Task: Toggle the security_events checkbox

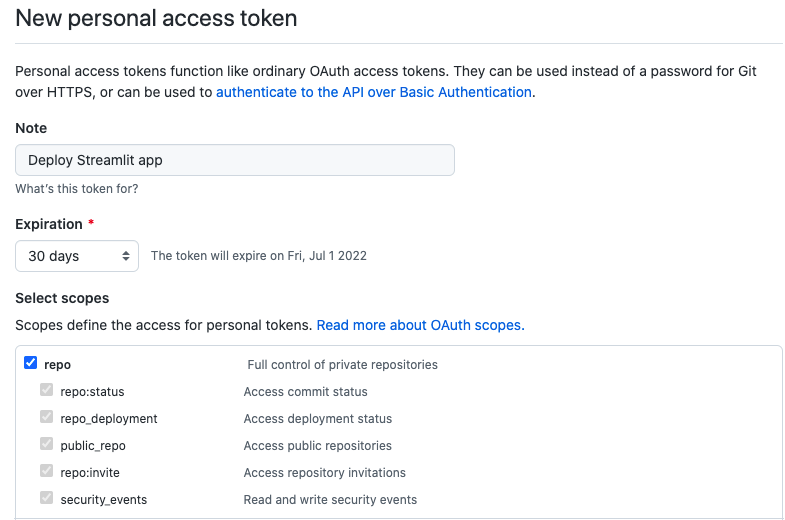Action: (46, 499)
